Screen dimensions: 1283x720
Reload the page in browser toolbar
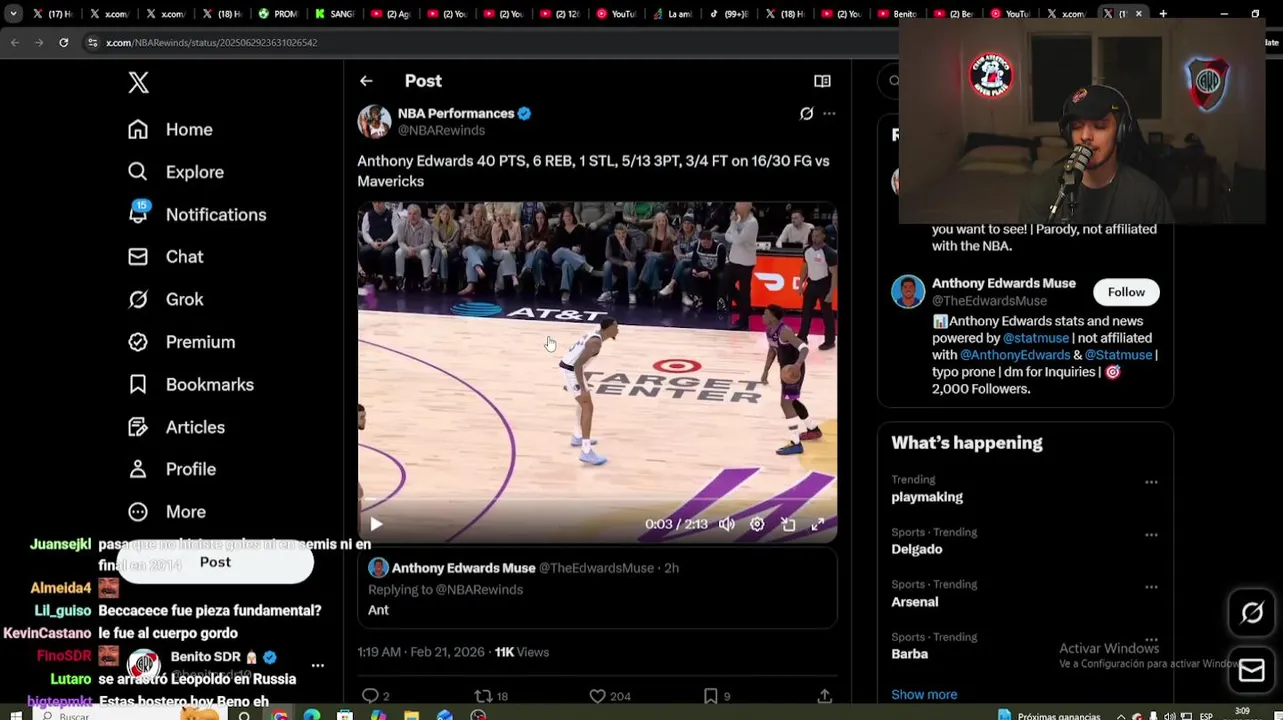[63, 43]
